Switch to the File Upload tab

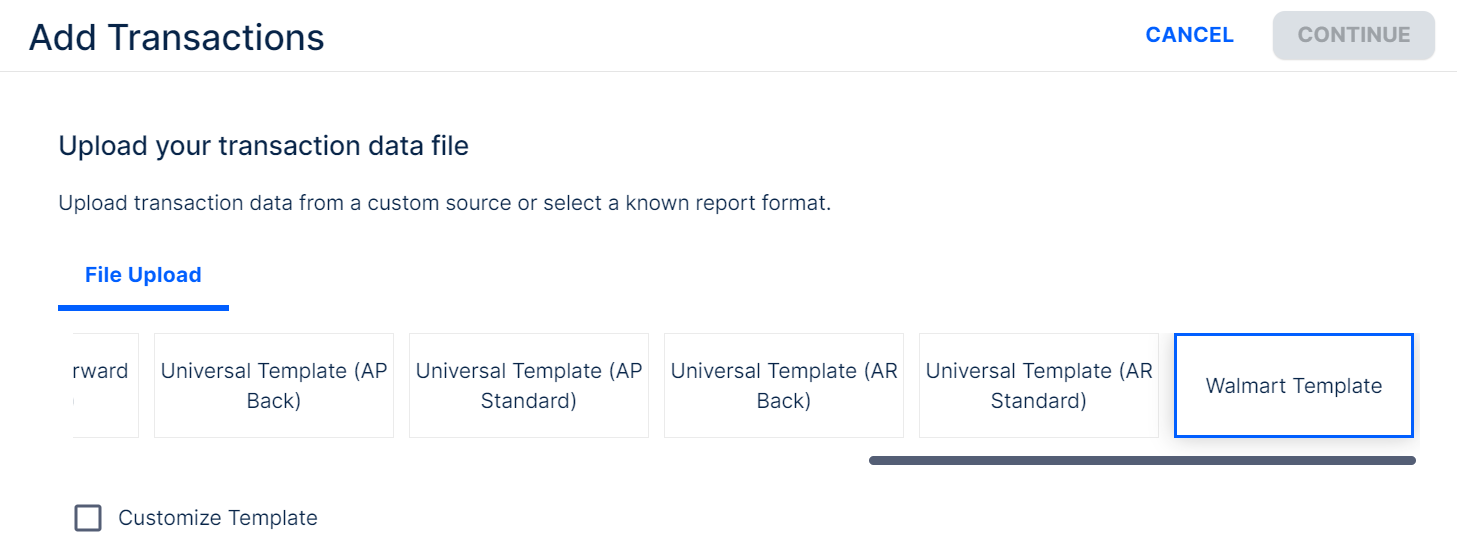[x=143, y=275]
